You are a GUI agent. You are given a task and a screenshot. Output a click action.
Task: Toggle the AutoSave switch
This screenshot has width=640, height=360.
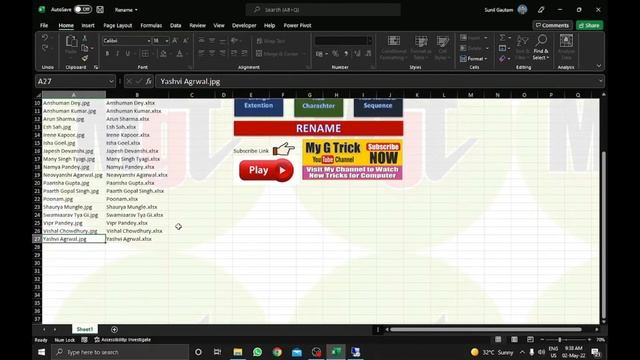(x=83, y=9)
